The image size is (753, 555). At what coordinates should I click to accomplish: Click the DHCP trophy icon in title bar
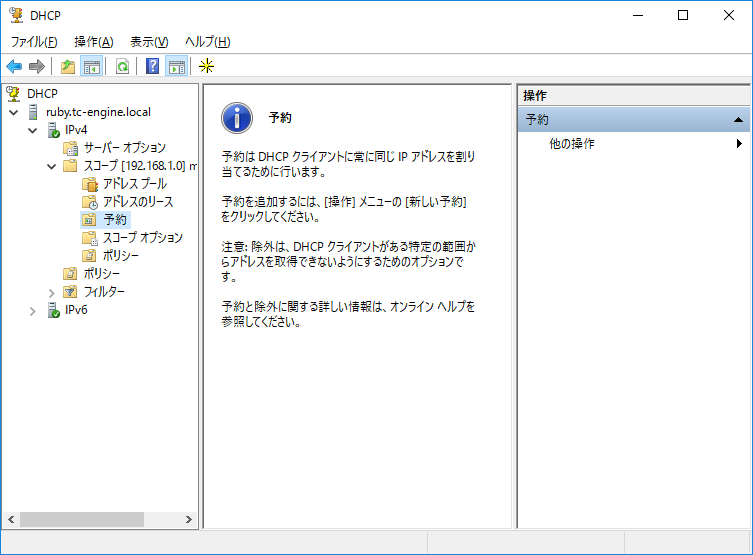(x=16, y=15)
